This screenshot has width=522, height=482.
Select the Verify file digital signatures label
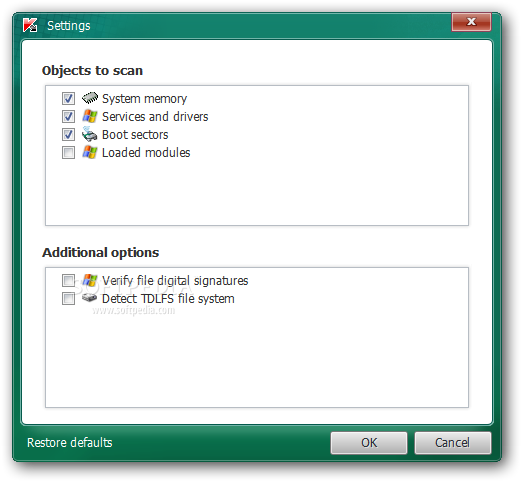point(175,281)
